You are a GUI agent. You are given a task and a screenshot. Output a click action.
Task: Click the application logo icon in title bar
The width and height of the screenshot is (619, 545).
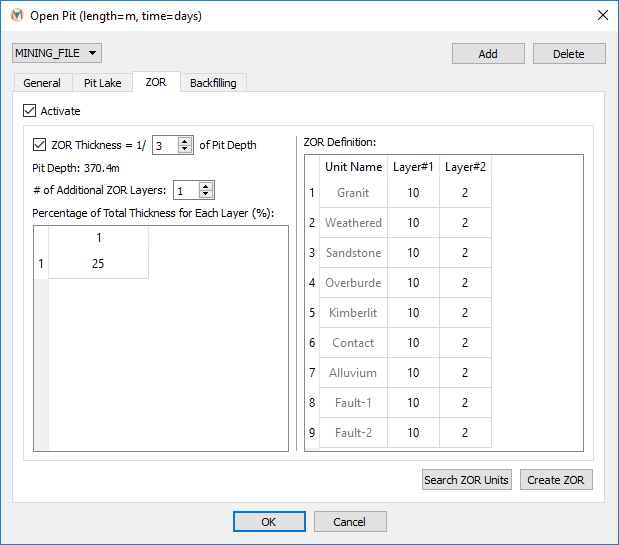[x=17, y=16]
